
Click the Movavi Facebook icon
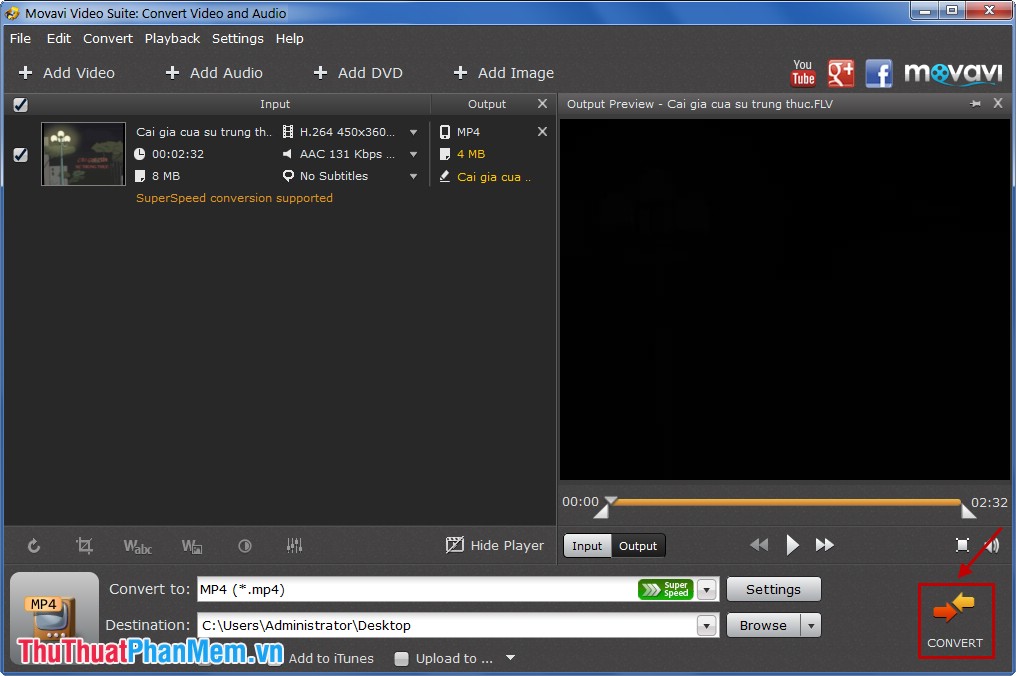pyautogui.click(x=879, y=73)
